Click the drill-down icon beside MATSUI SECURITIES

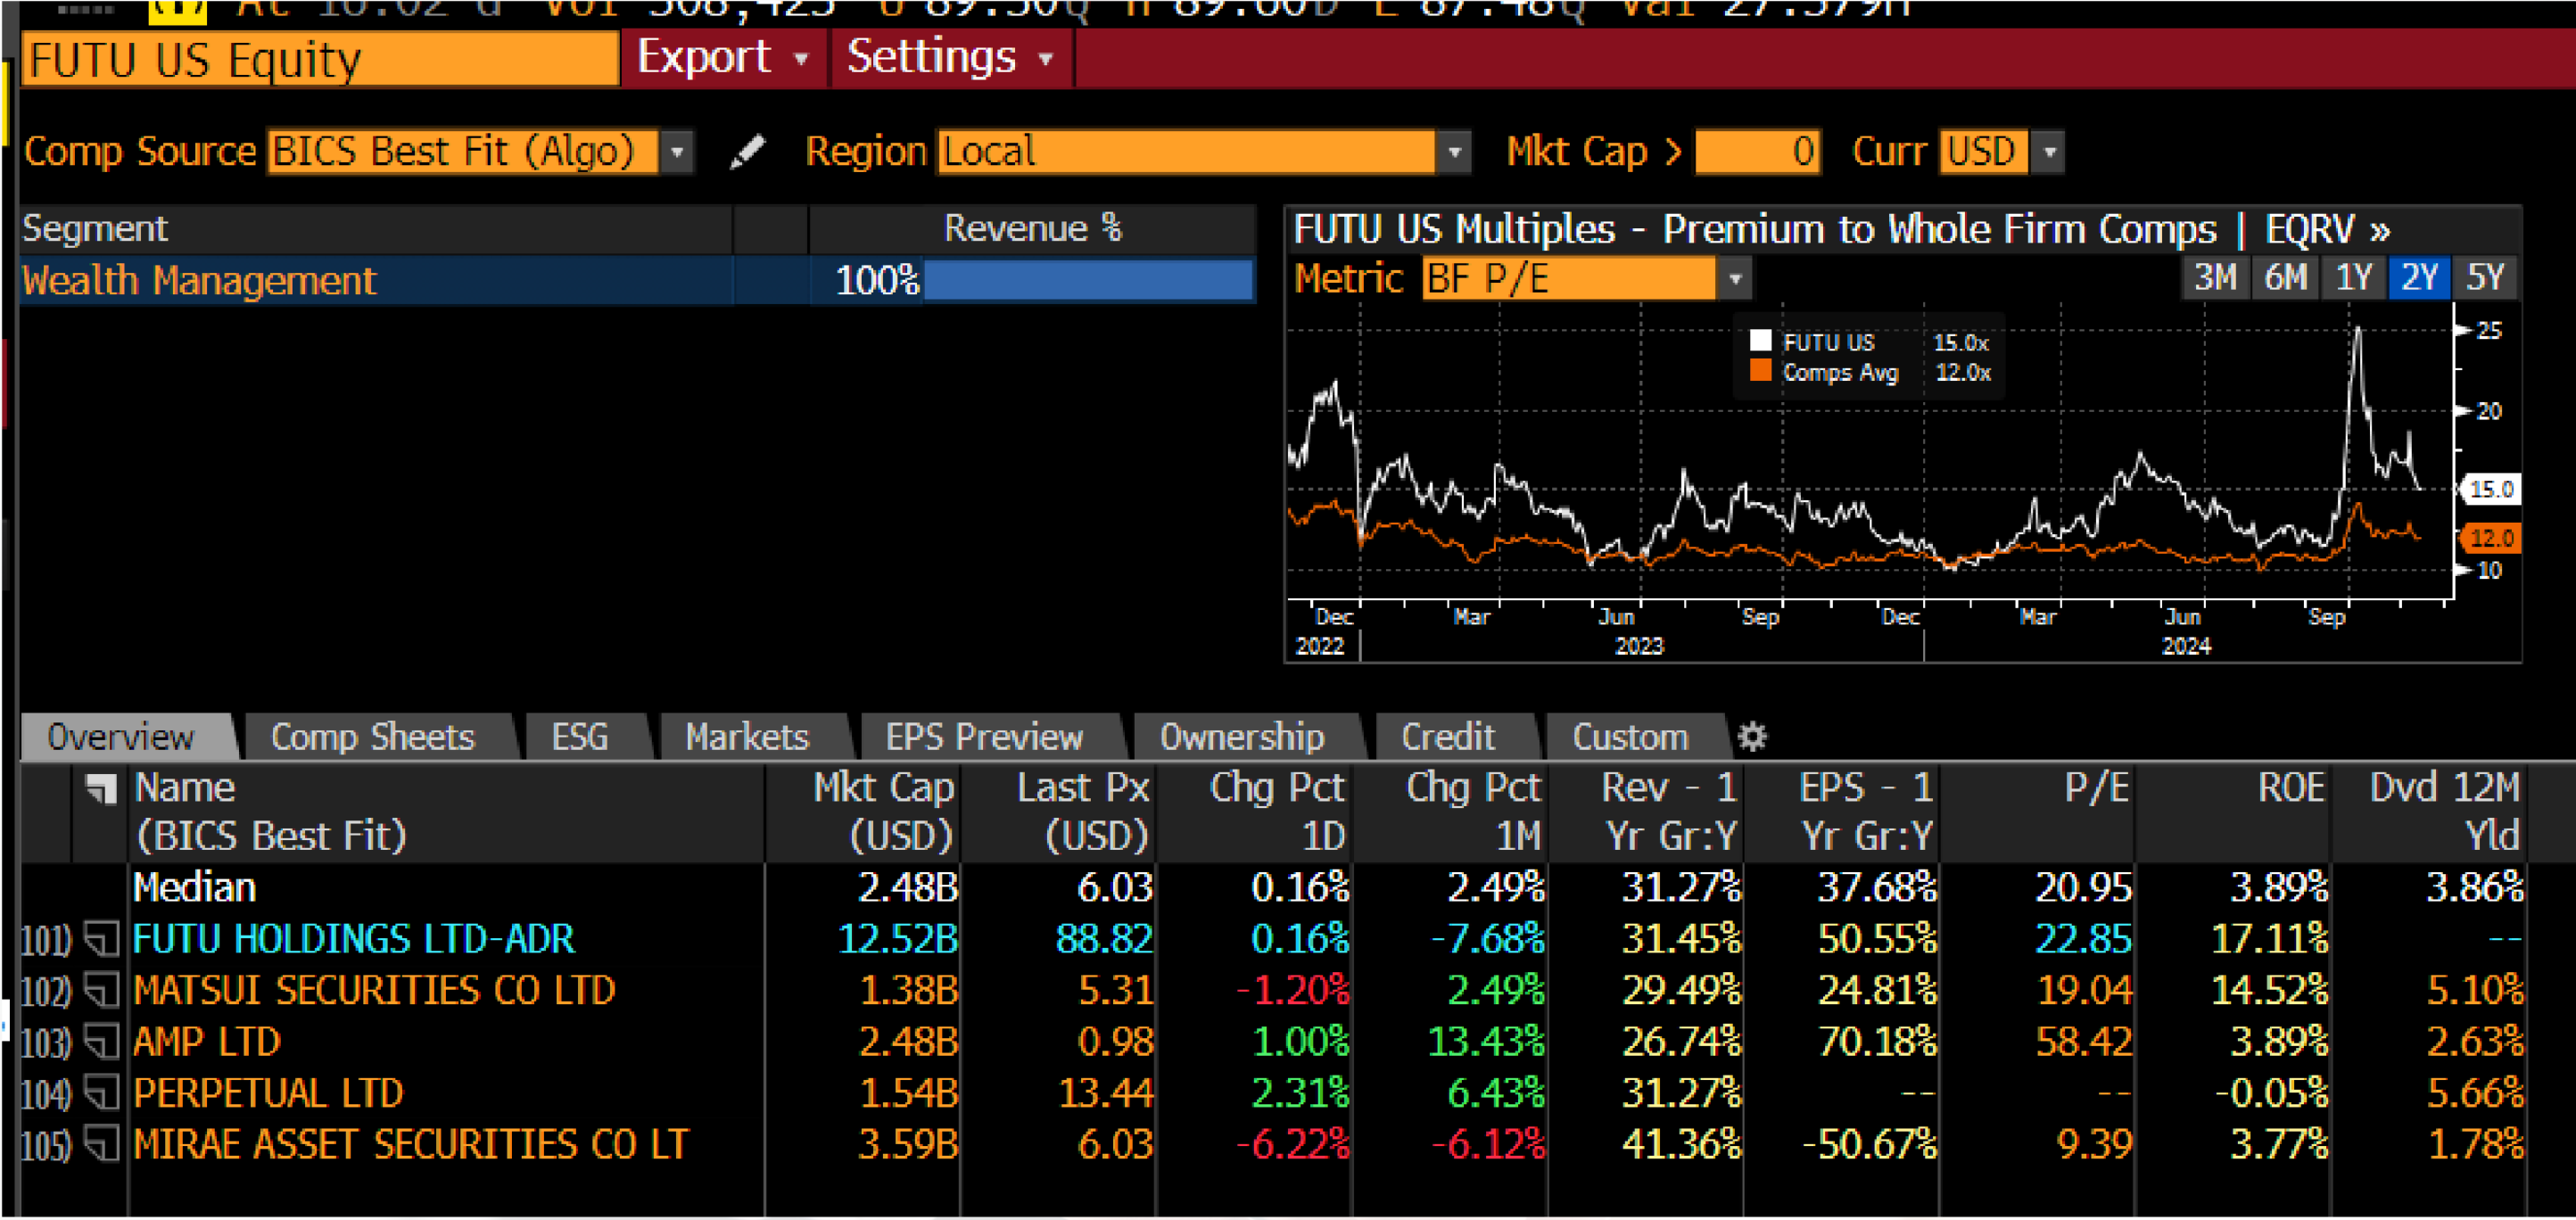pyautogui.click(x=100, y=991)
